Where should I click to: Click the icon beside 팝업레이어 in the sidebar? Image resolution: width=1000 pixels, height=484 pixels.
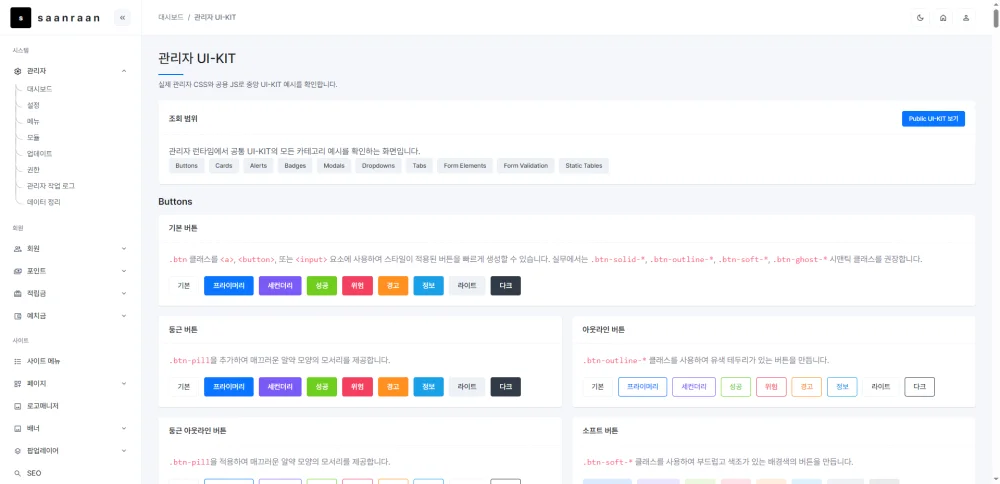17,450
